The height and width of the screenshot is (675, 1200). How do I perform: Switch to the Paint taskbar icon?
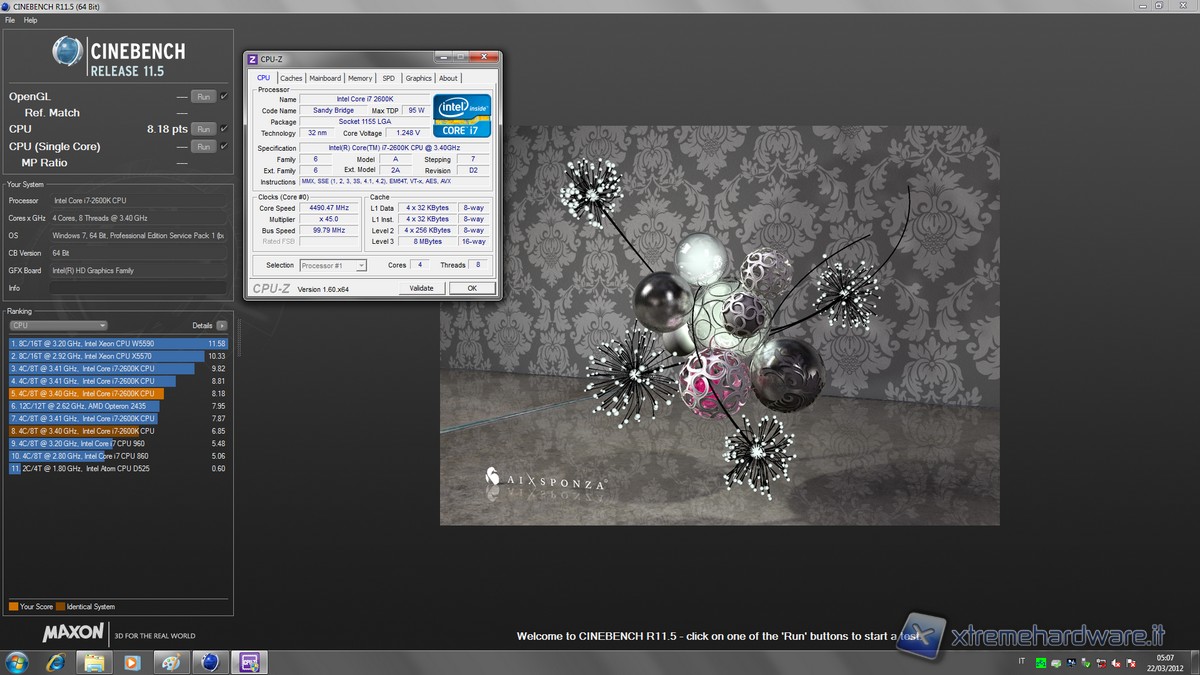tap(171, 662)
